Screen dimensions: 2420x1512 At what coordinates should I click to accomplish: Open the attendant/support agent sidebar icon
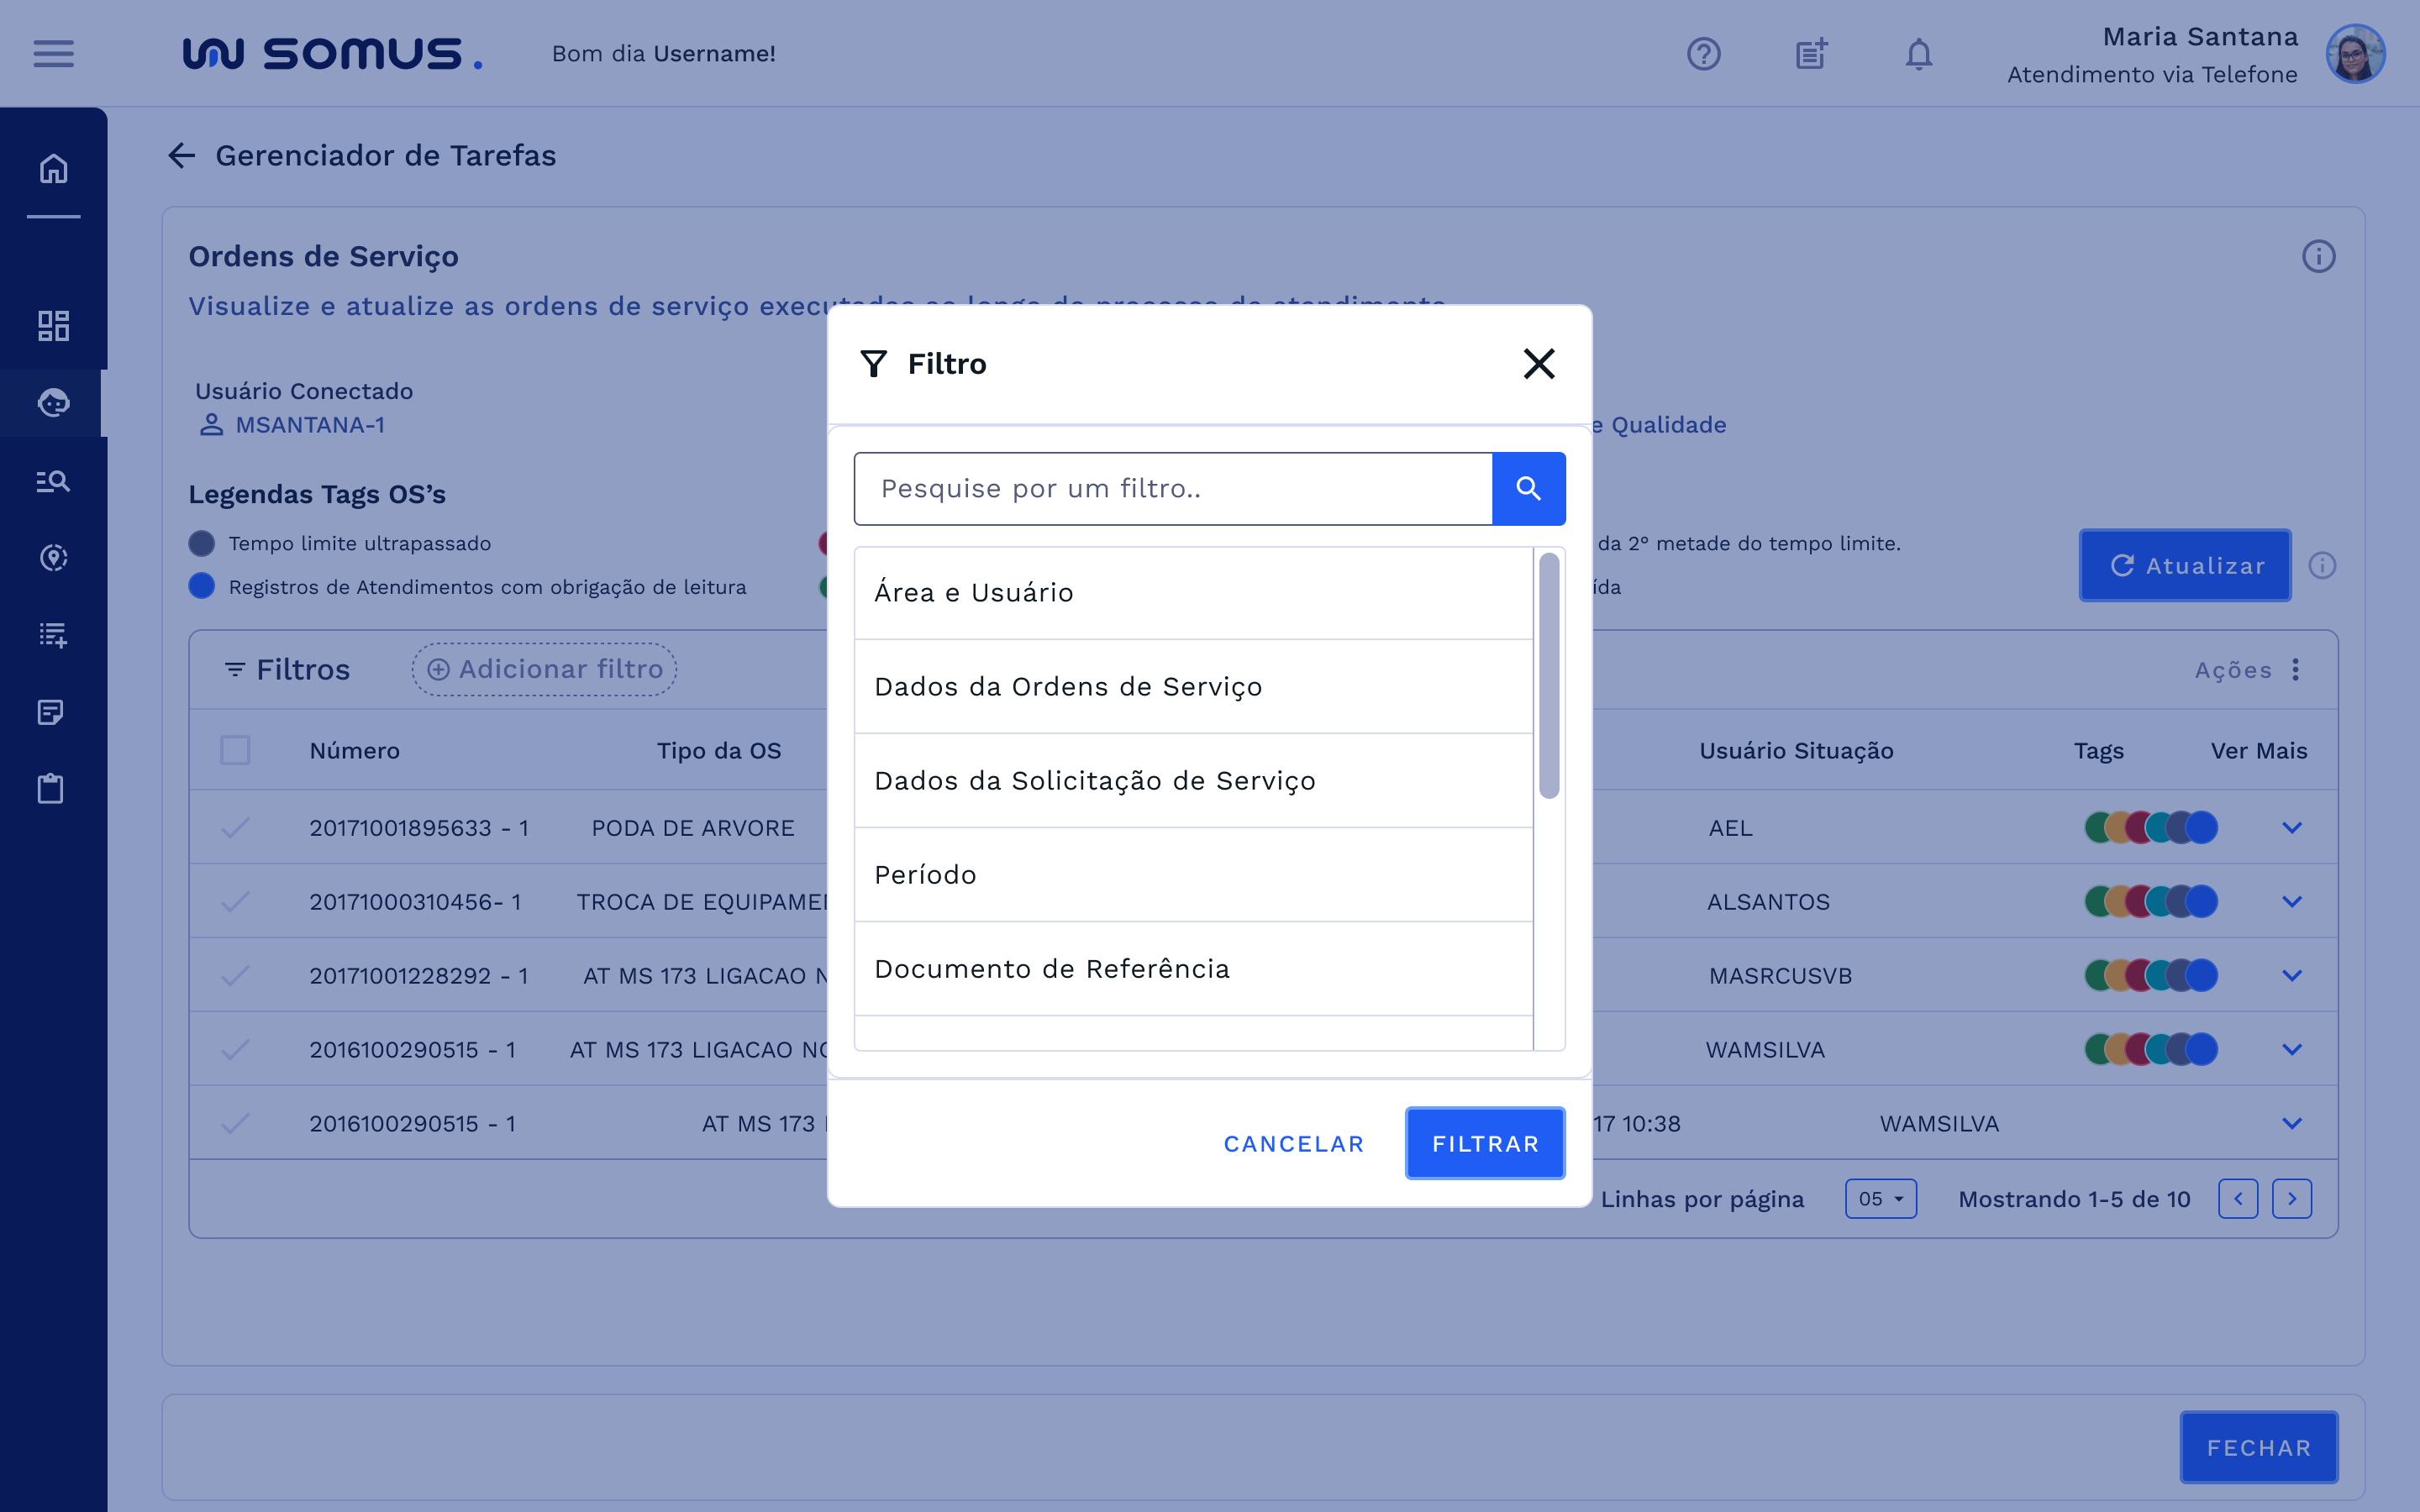[x=53, y=403]
